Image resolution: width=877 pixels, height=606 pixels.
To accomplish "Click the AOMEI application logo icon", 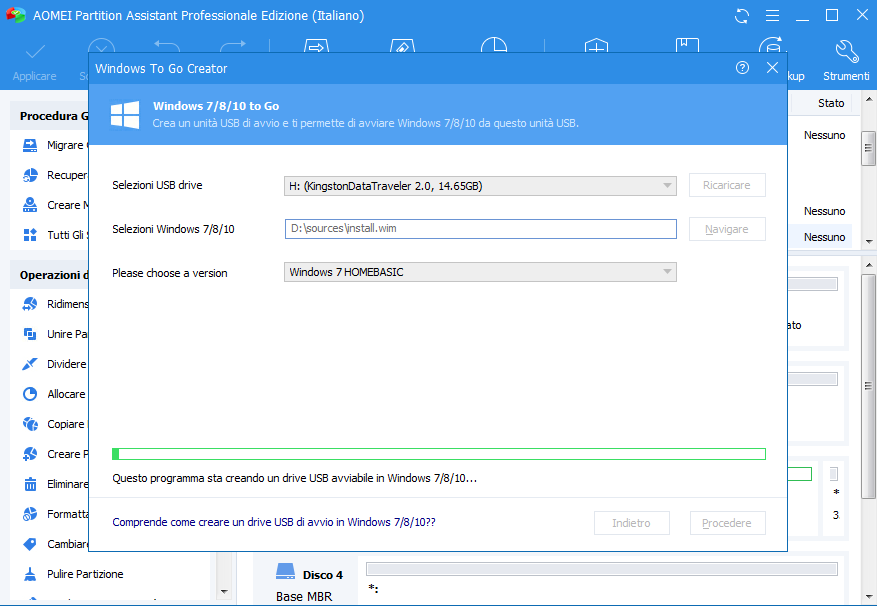I will [16, 15].
